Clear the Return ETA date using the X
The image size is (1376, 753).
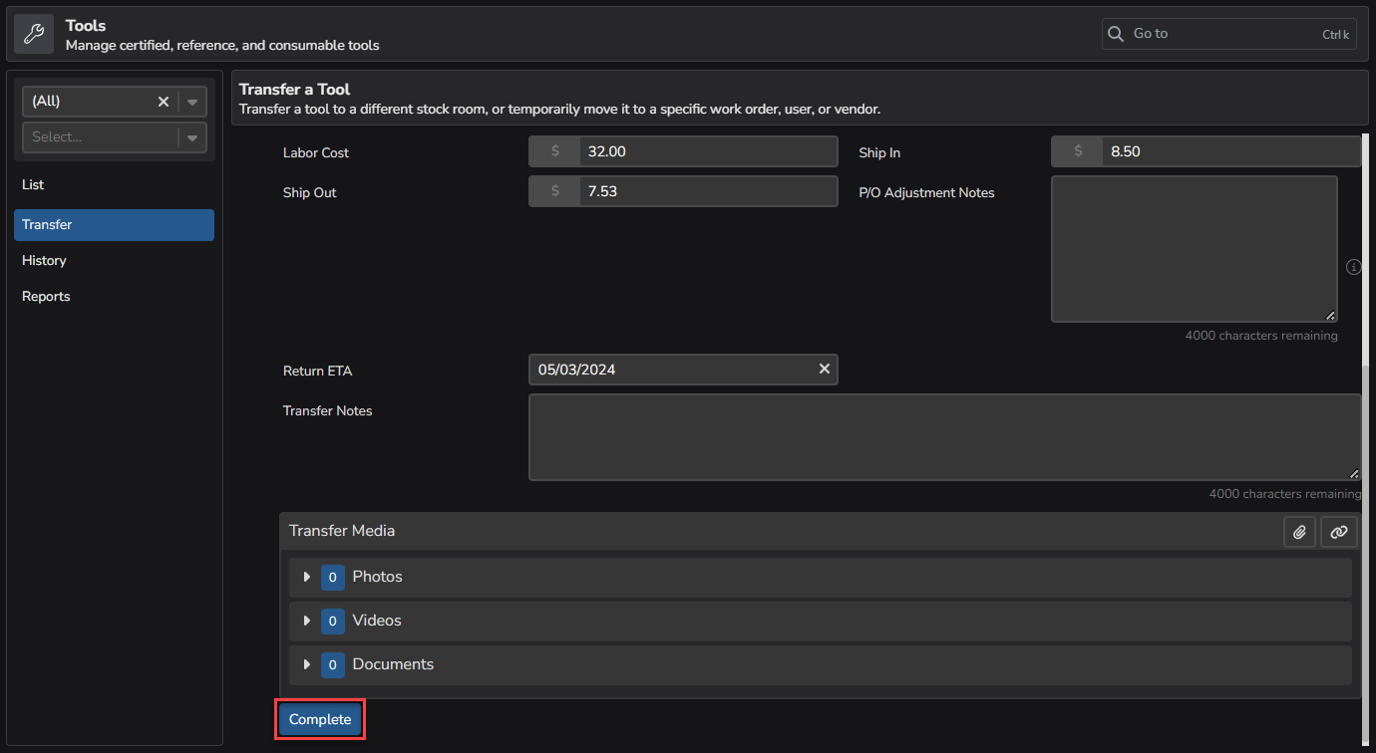click(x=824, y=369)
